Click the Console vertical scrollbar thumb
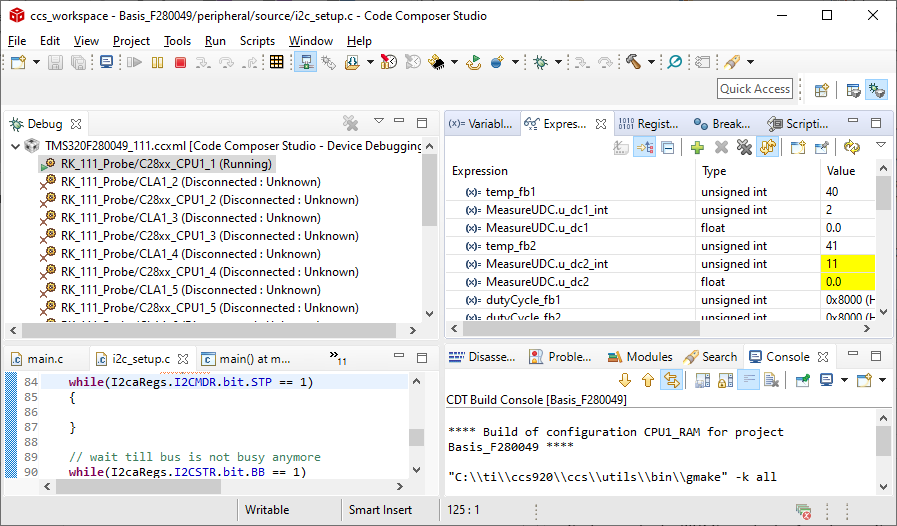Image resolution: width=897 pixels, height=526 pixels. point(883,442)
